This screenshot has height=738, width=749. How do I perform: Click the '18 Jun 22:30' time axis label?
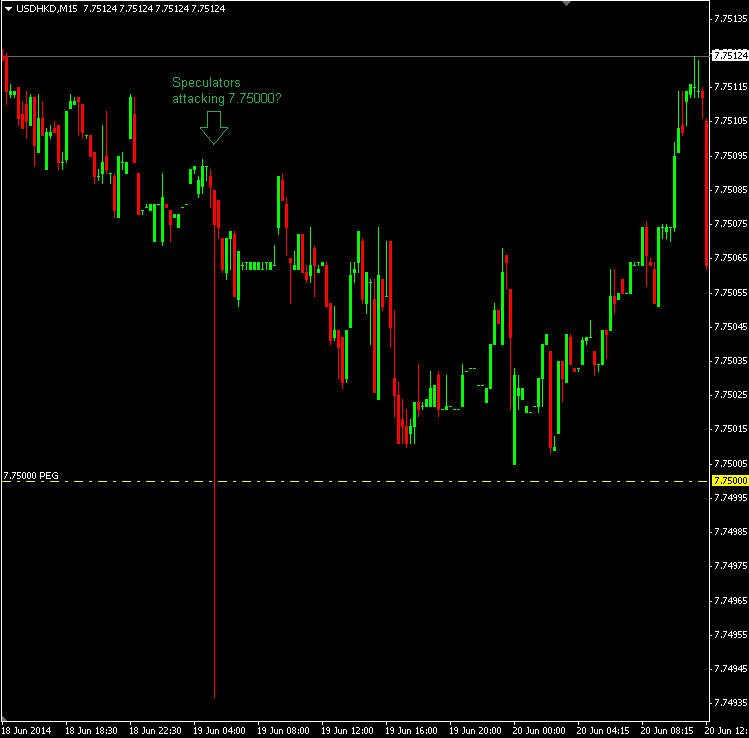(x=155, y=730)
